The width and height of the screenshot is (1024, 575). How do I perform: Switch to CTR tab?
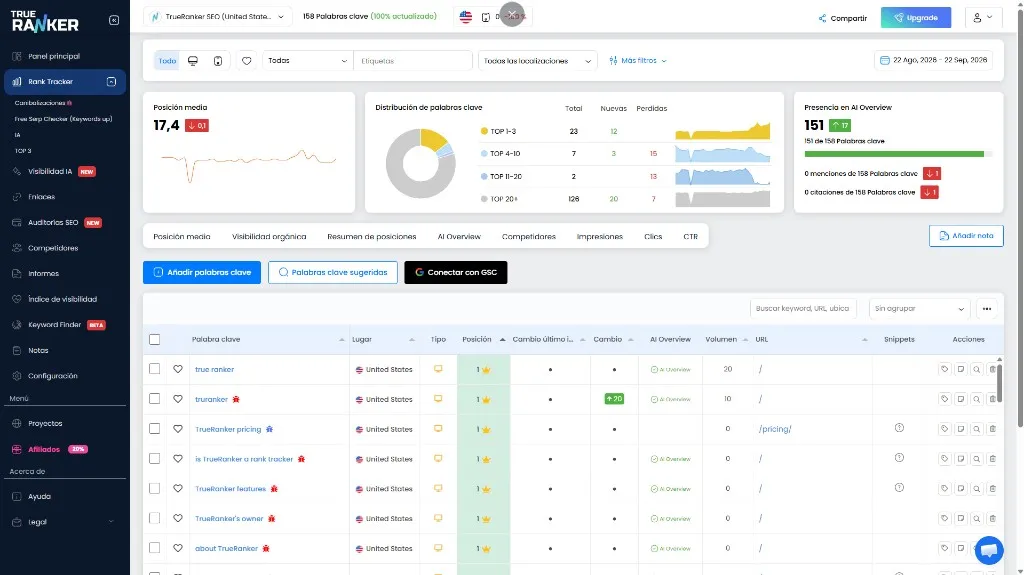point(690,237)
